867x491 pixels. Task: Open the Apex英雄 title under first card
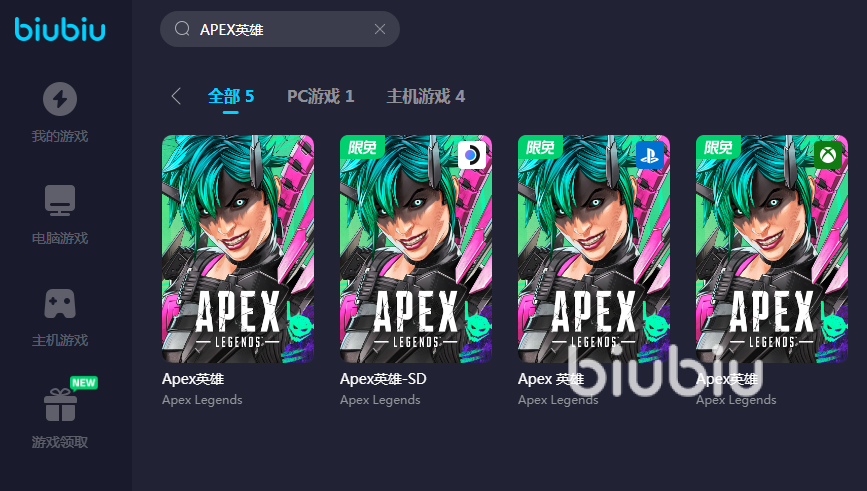193,379
